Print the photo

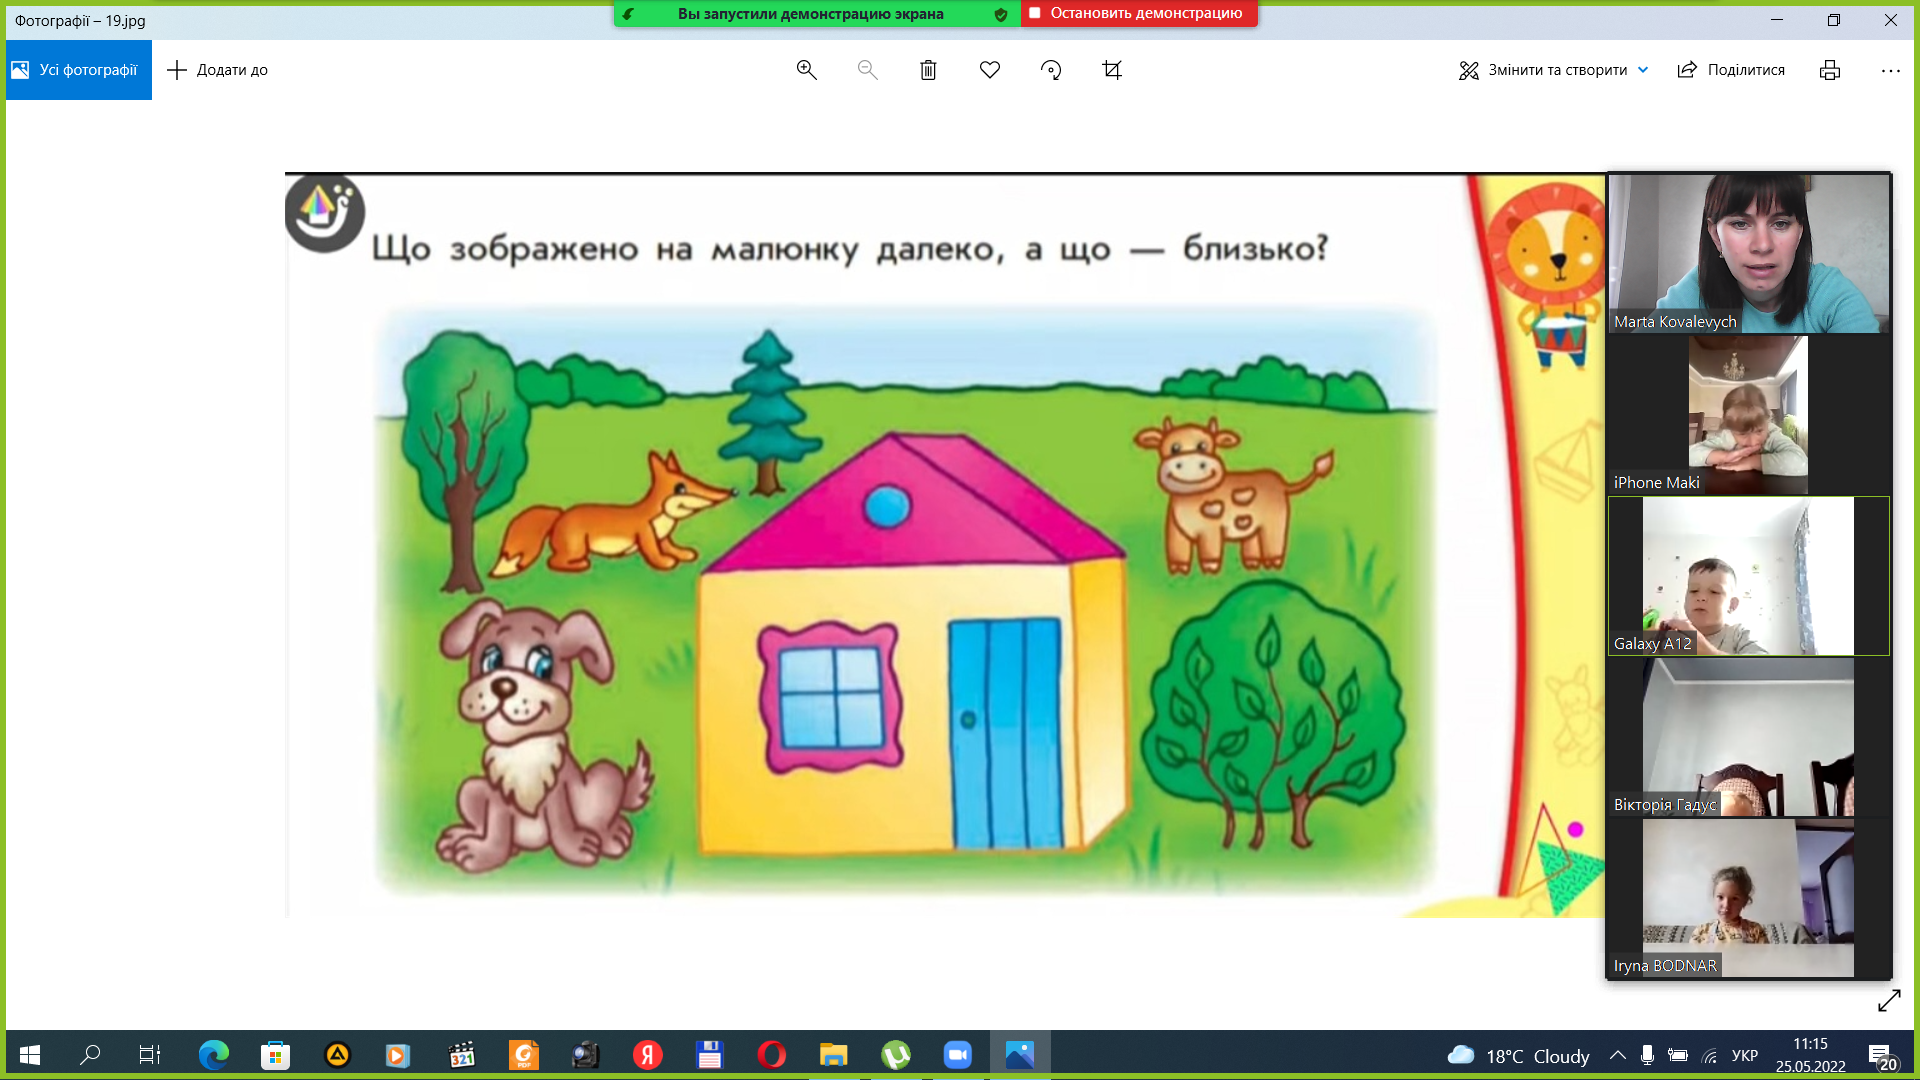1830,70
